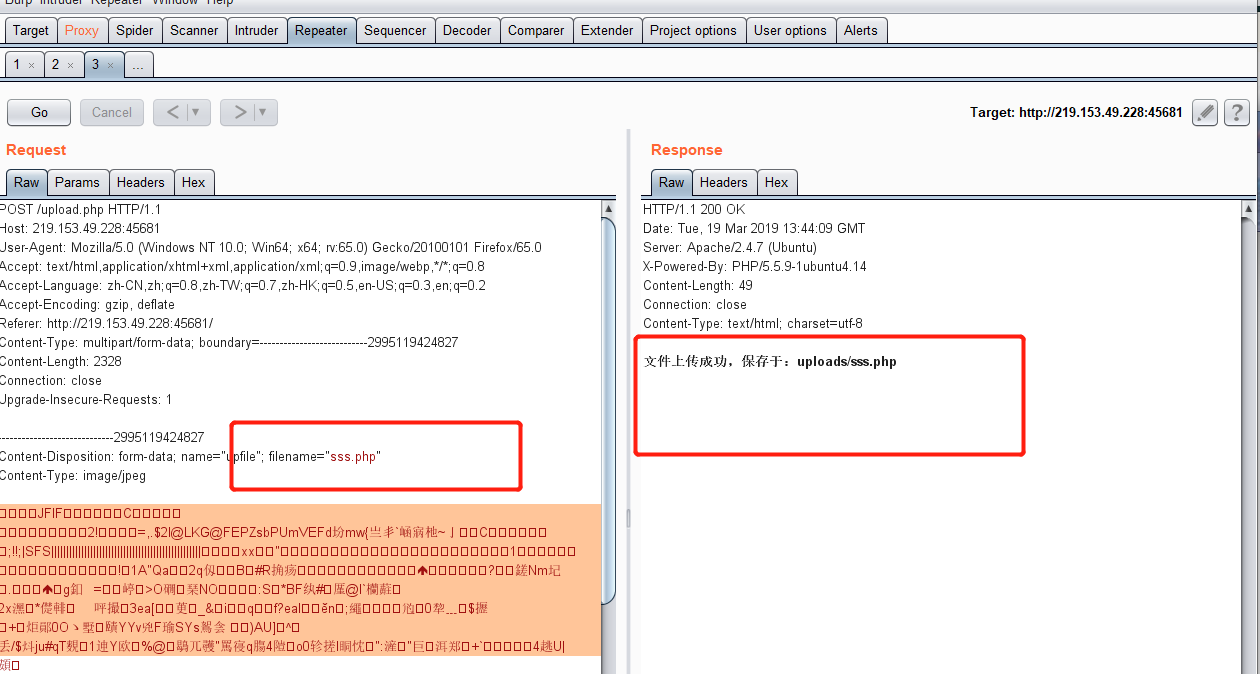This screenshot has width=1260, height=674.
Task: Click the Server: Apache/2.4.7 response header
Action: coord(730,247)
